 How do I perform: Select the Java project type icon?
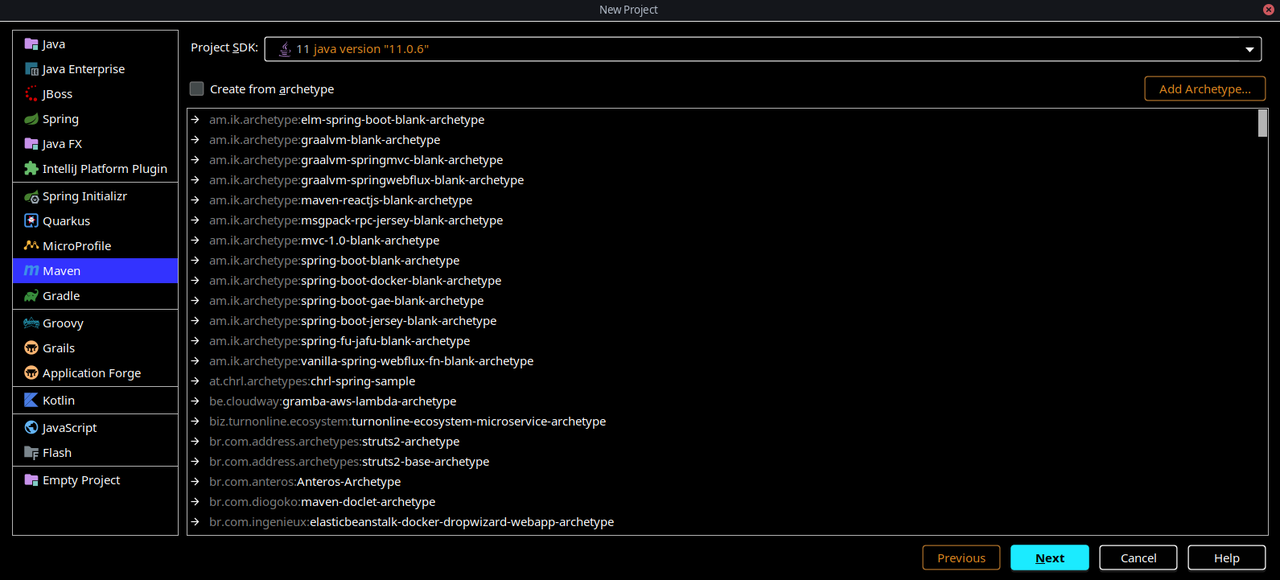[31, 44]
